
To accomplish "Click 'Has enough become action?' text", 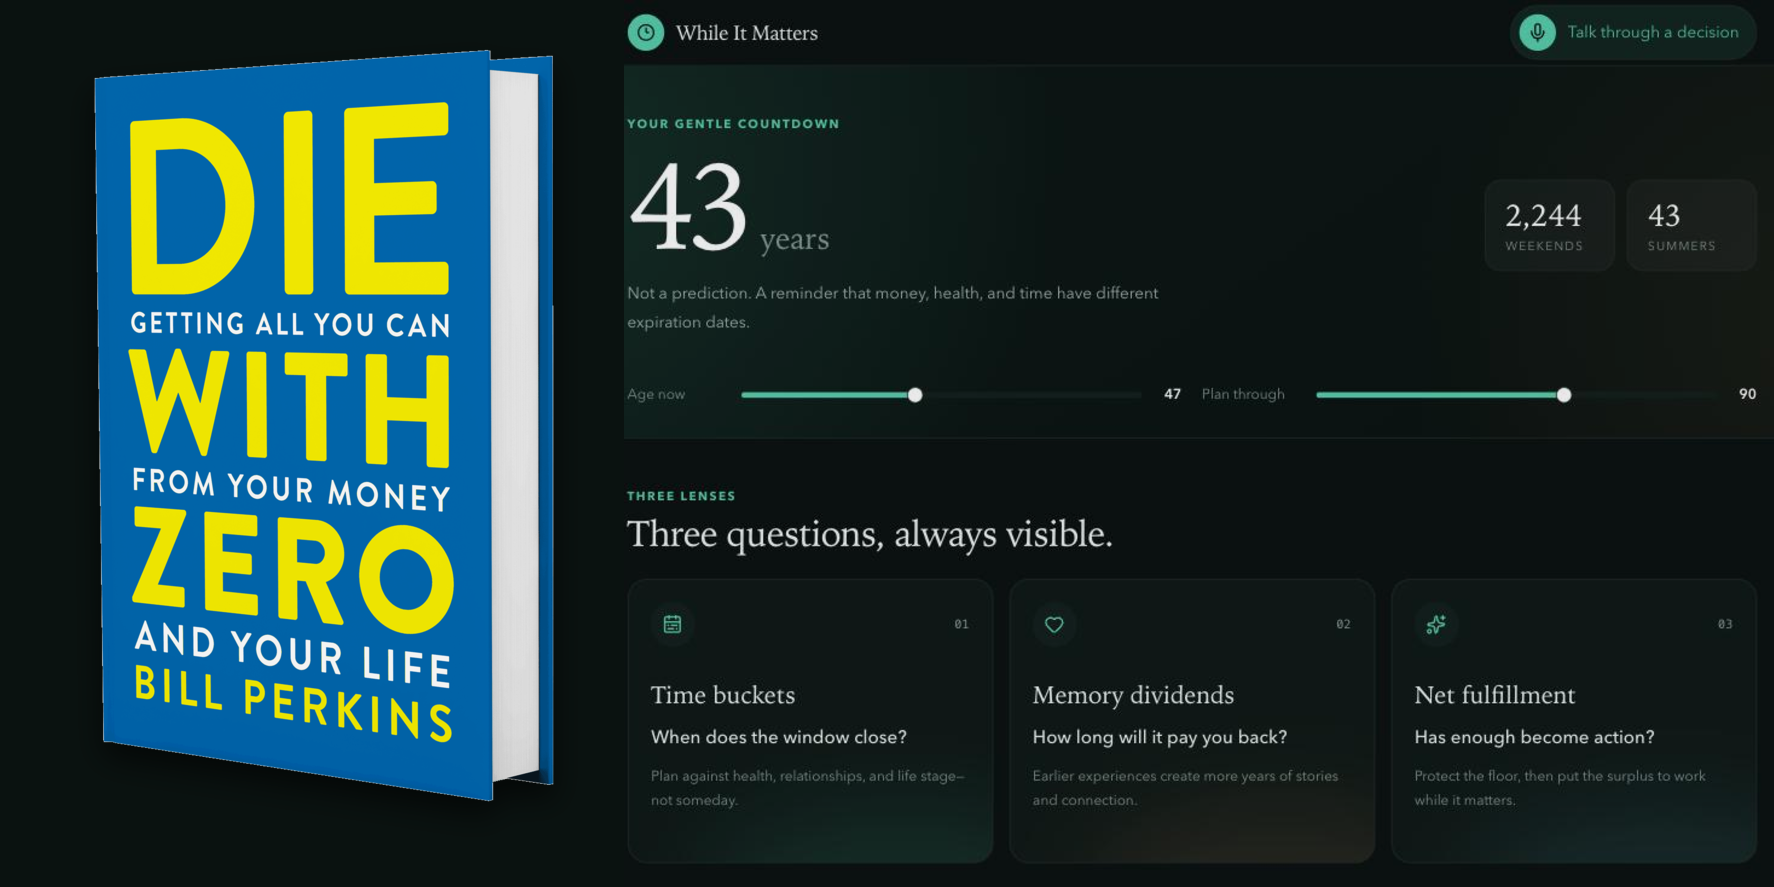I will tap(1534, 737).
